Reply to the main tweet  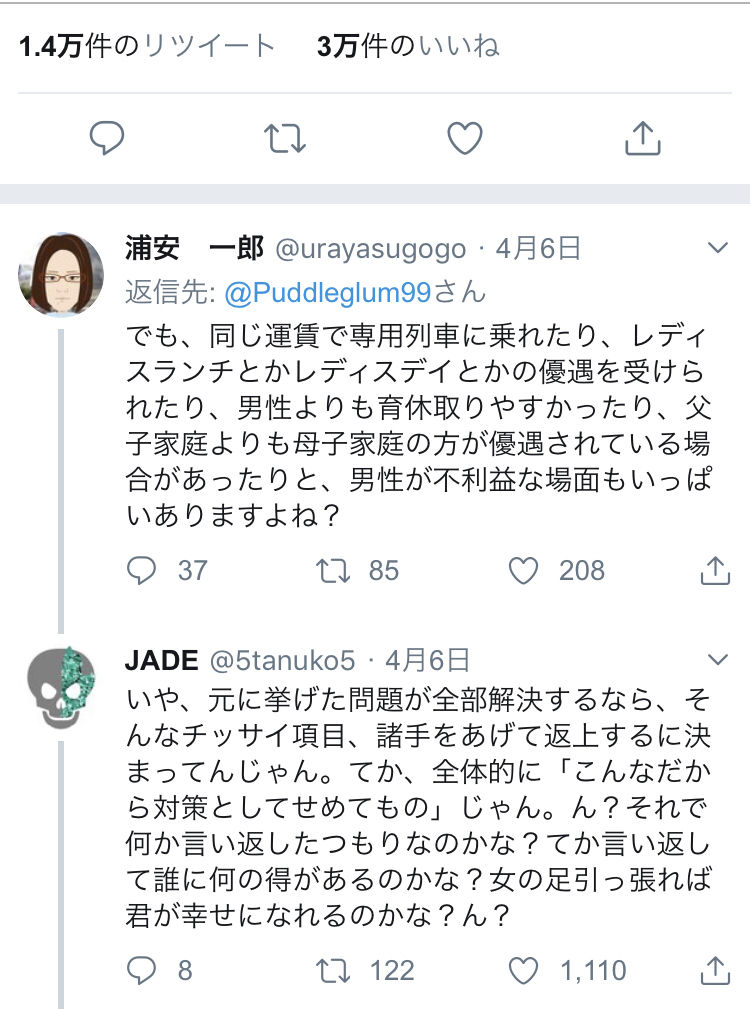(x=106, y=138)
